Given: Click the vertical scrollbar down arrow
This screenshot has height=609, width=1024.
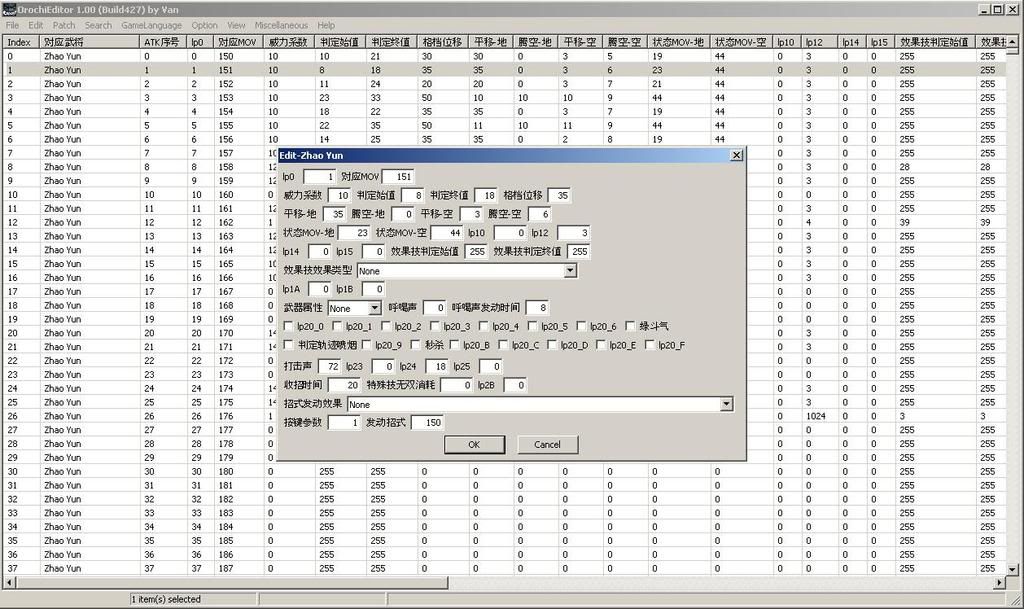Looking at the screenshot, I should pyautogui.click(x=1014, y=570).
